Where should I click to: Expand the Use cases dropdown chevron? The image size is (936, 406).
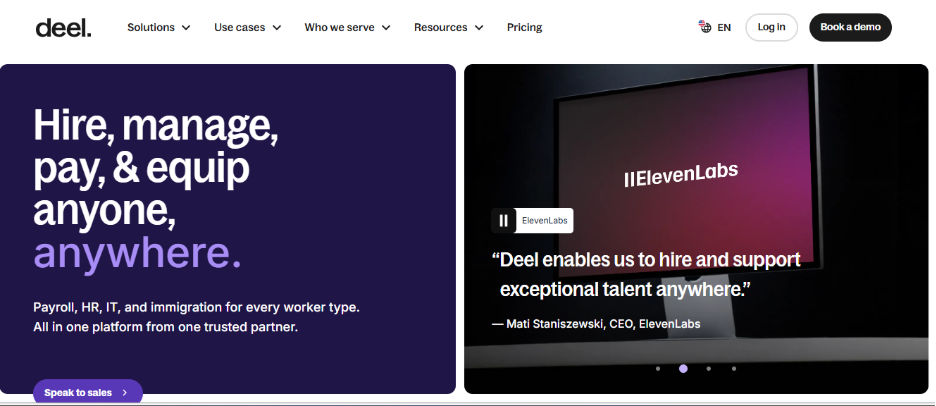276,27
